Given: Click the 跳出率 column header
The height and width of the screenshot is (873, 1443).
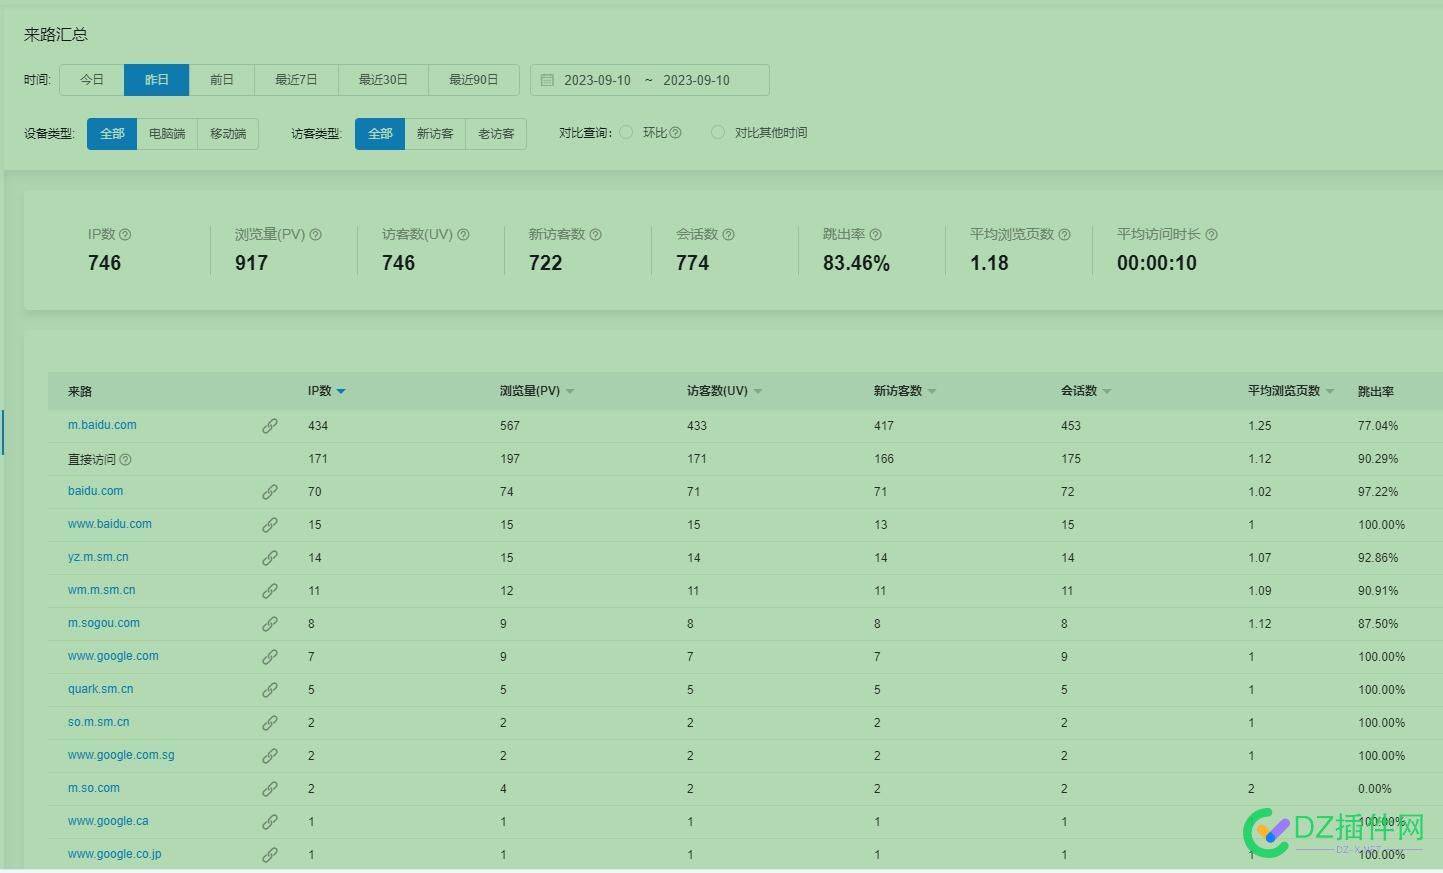Looking at the screenshot, I should 1376,392.
